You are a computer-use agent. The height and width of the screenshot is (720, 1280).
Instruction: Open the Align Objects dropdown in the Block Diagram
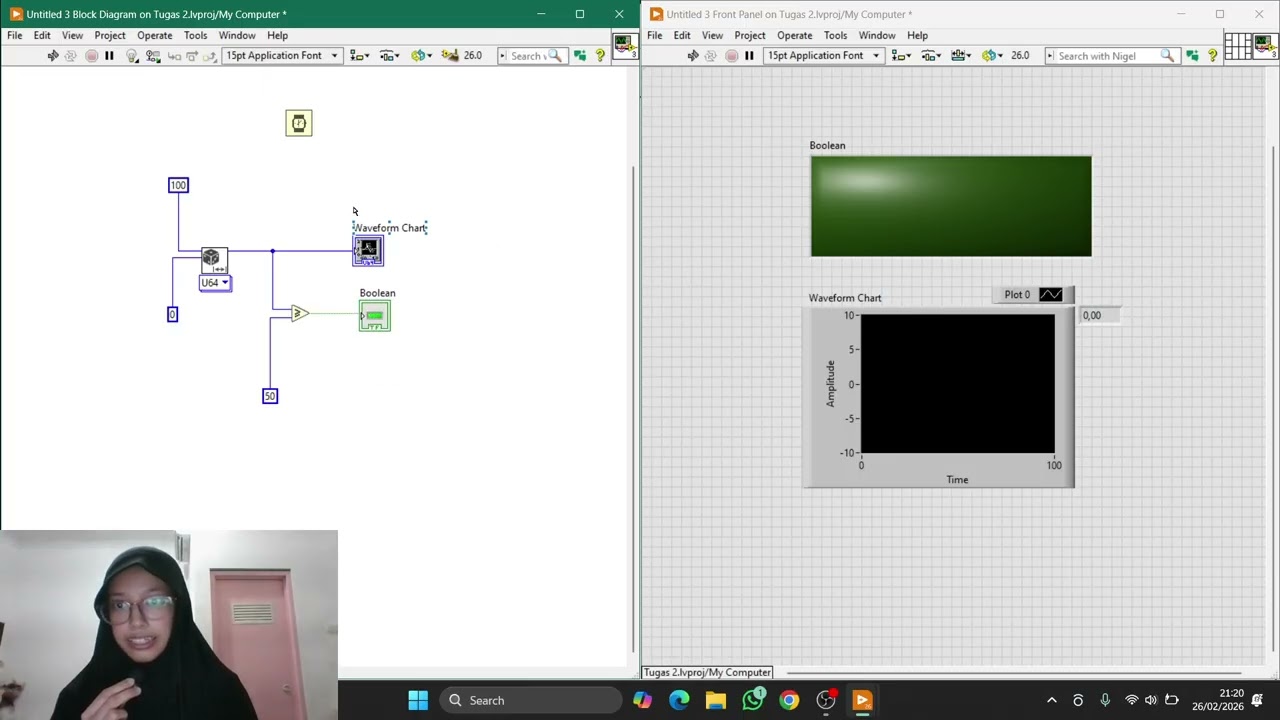[360, 56]
